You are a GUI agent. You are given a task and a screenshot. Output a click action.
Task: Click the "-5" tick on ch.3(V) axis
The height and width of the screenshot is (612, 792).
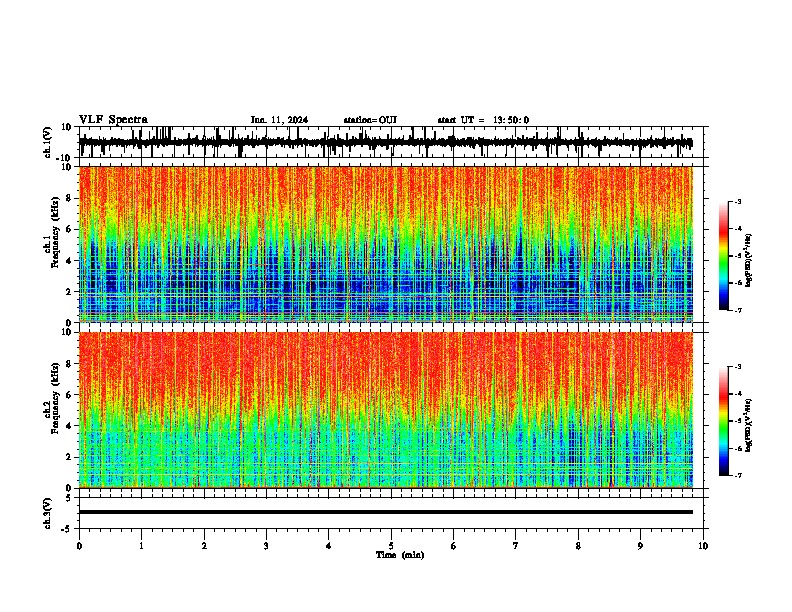66,529
